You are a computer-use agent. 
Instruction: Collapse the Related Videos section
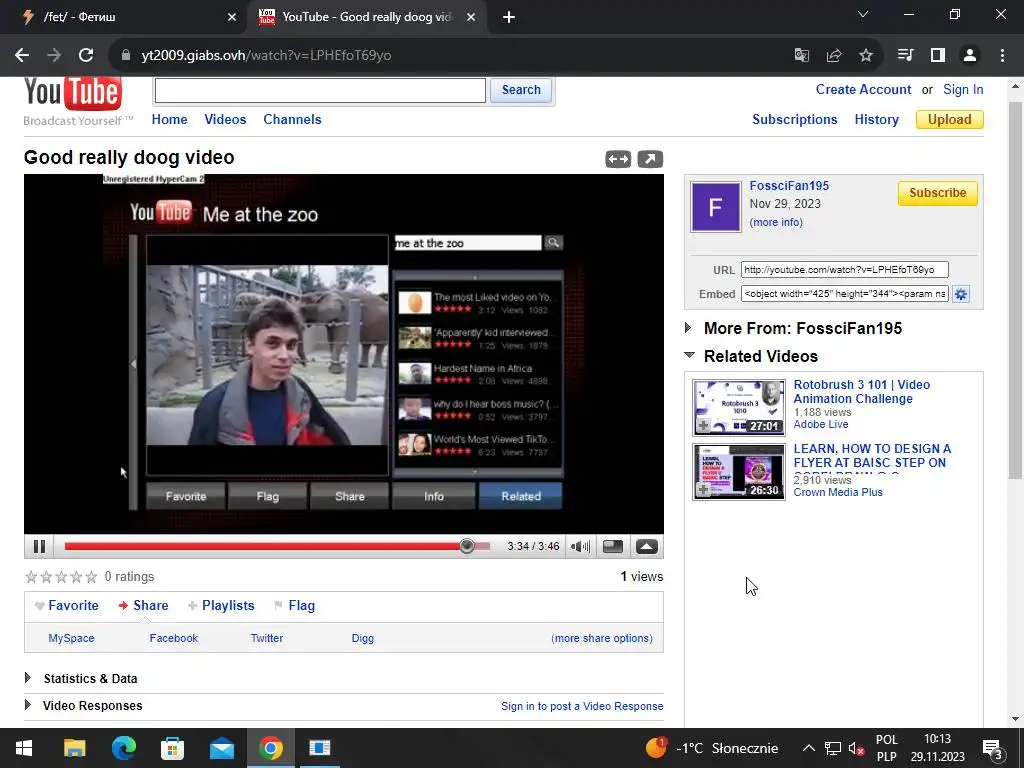tap(689, 355)
